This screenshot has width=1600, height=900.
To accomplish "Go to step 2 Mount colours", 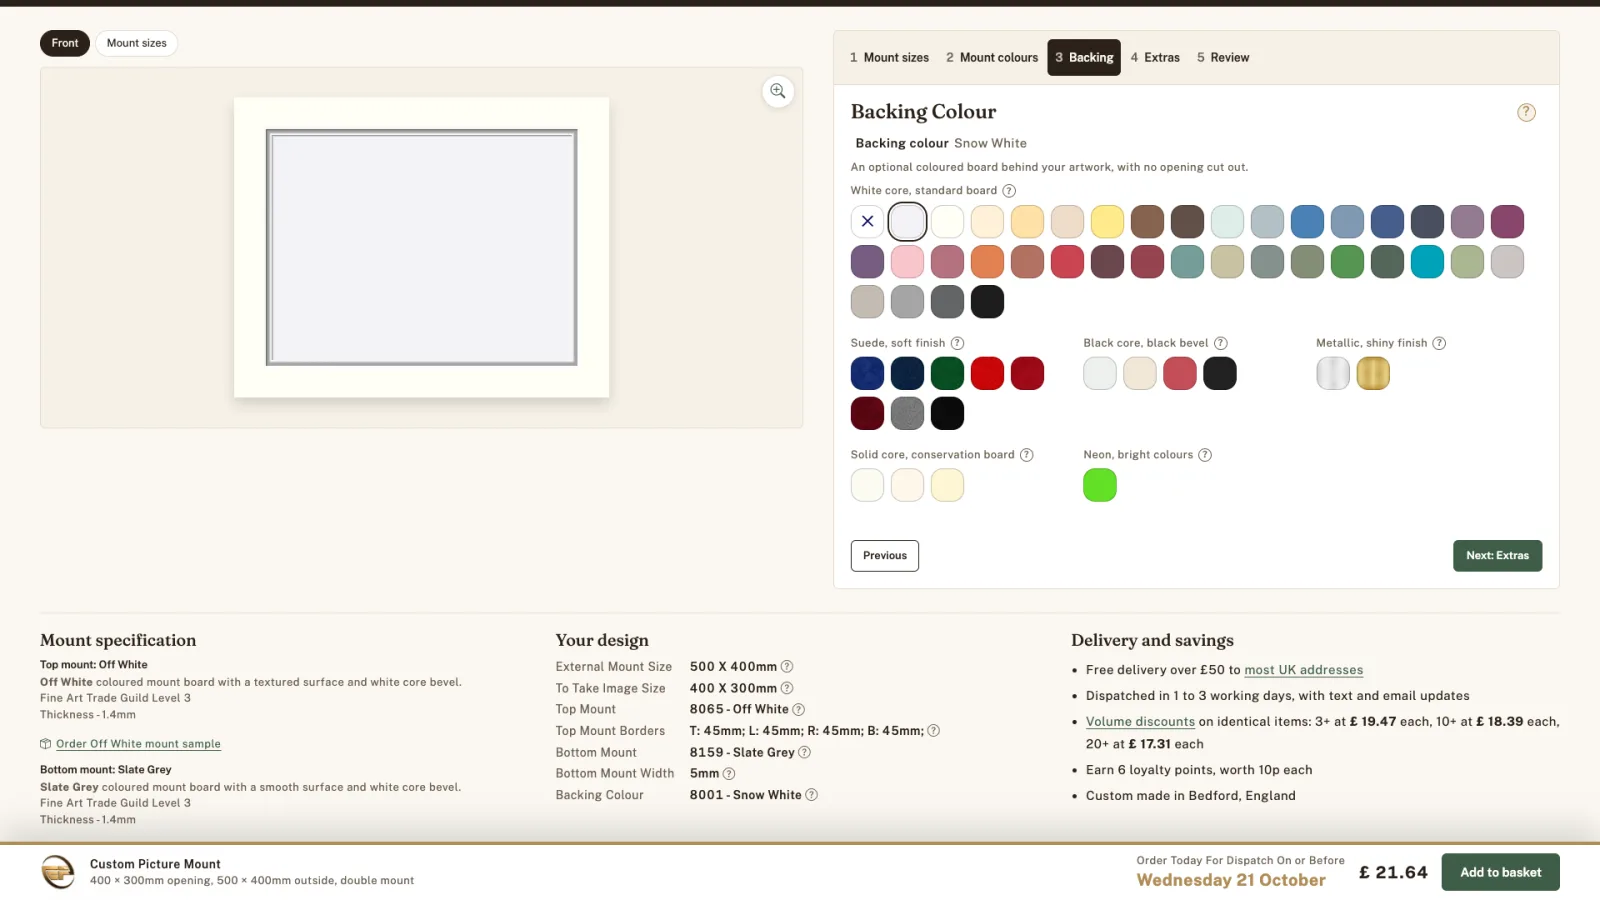I will click(x=992, y=58).
